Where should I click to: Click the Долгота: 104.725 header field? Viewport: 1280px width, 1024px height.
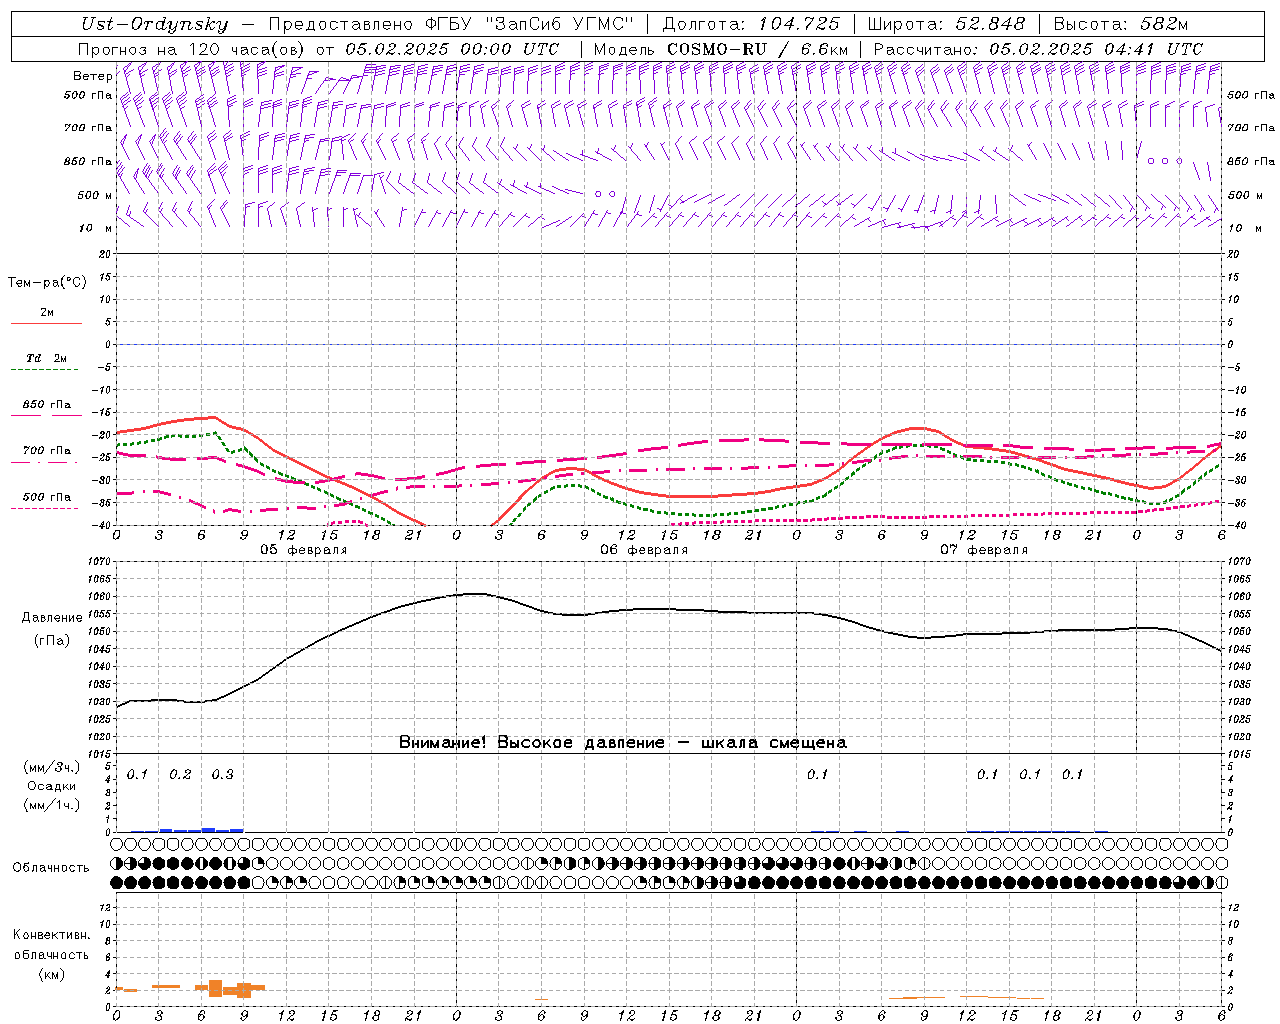[x=750, y=24]
